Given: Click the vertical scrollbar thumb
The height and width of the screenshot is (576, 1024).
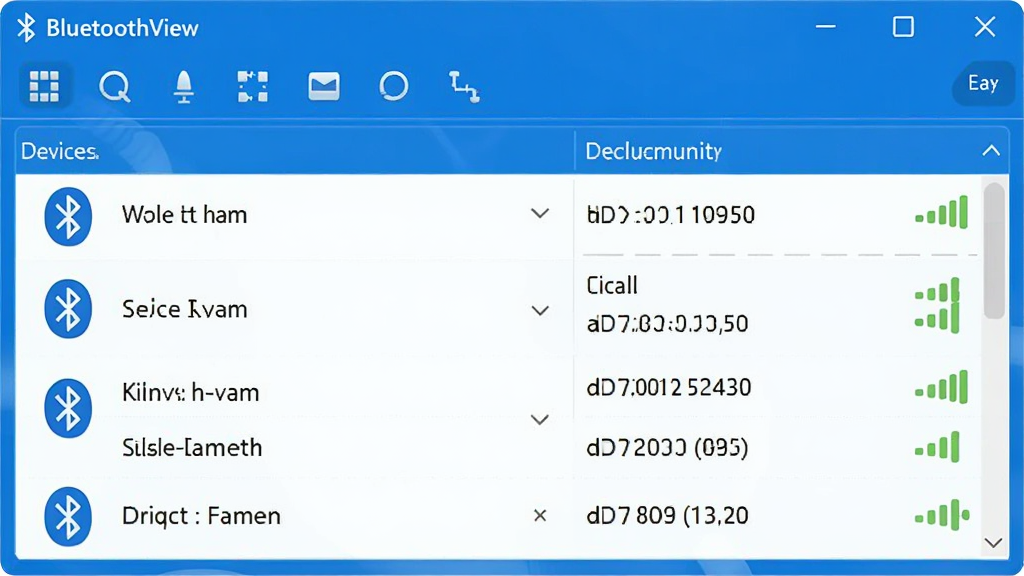Looking at the screenshot, I should [994, 251].
